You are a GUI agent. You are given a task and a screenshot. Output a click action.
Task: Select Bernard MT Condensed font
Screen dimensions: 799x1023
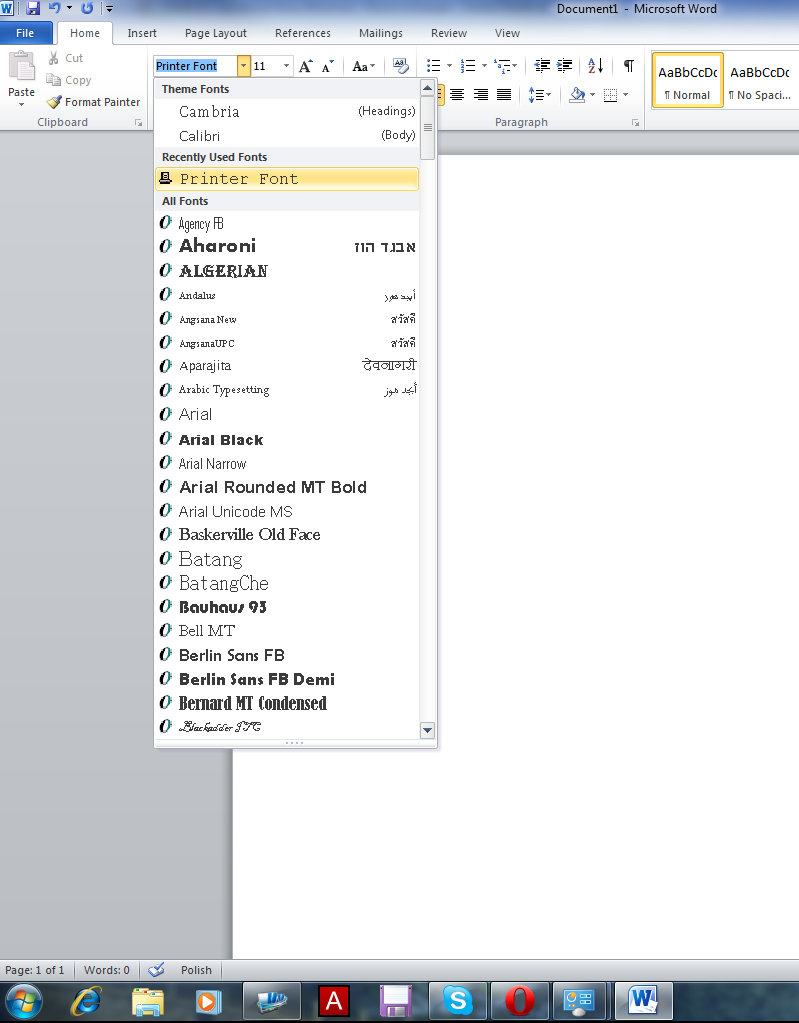point(287,703)
